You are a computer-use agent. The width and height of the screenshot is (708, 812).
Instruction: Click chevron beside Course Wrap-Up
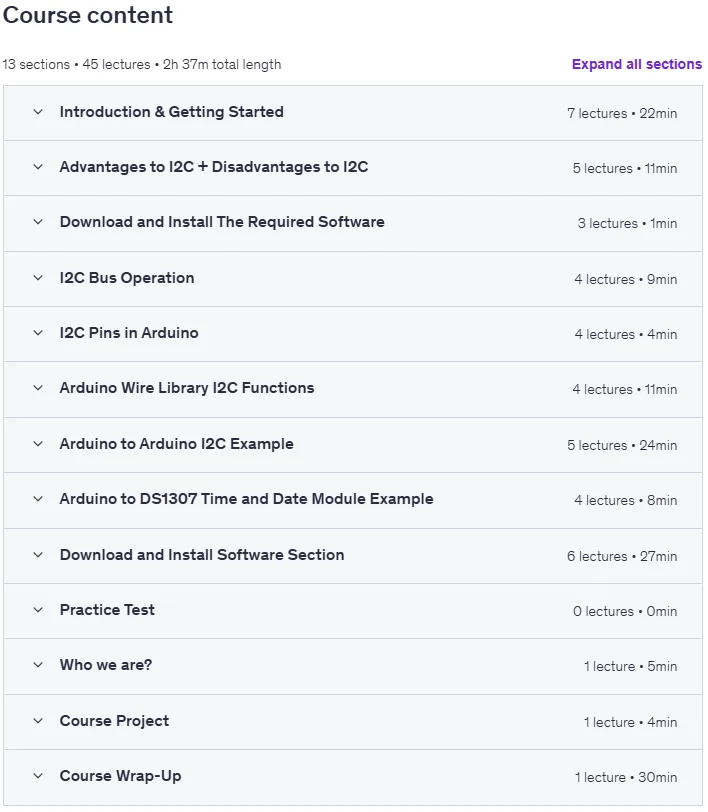pos(38,776)
